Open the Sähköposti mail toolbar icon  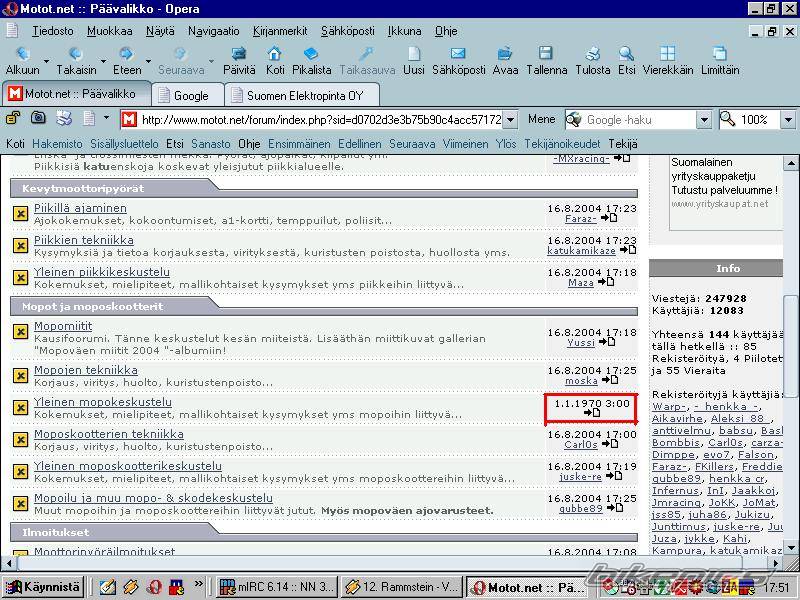click(x=458, y=54)
